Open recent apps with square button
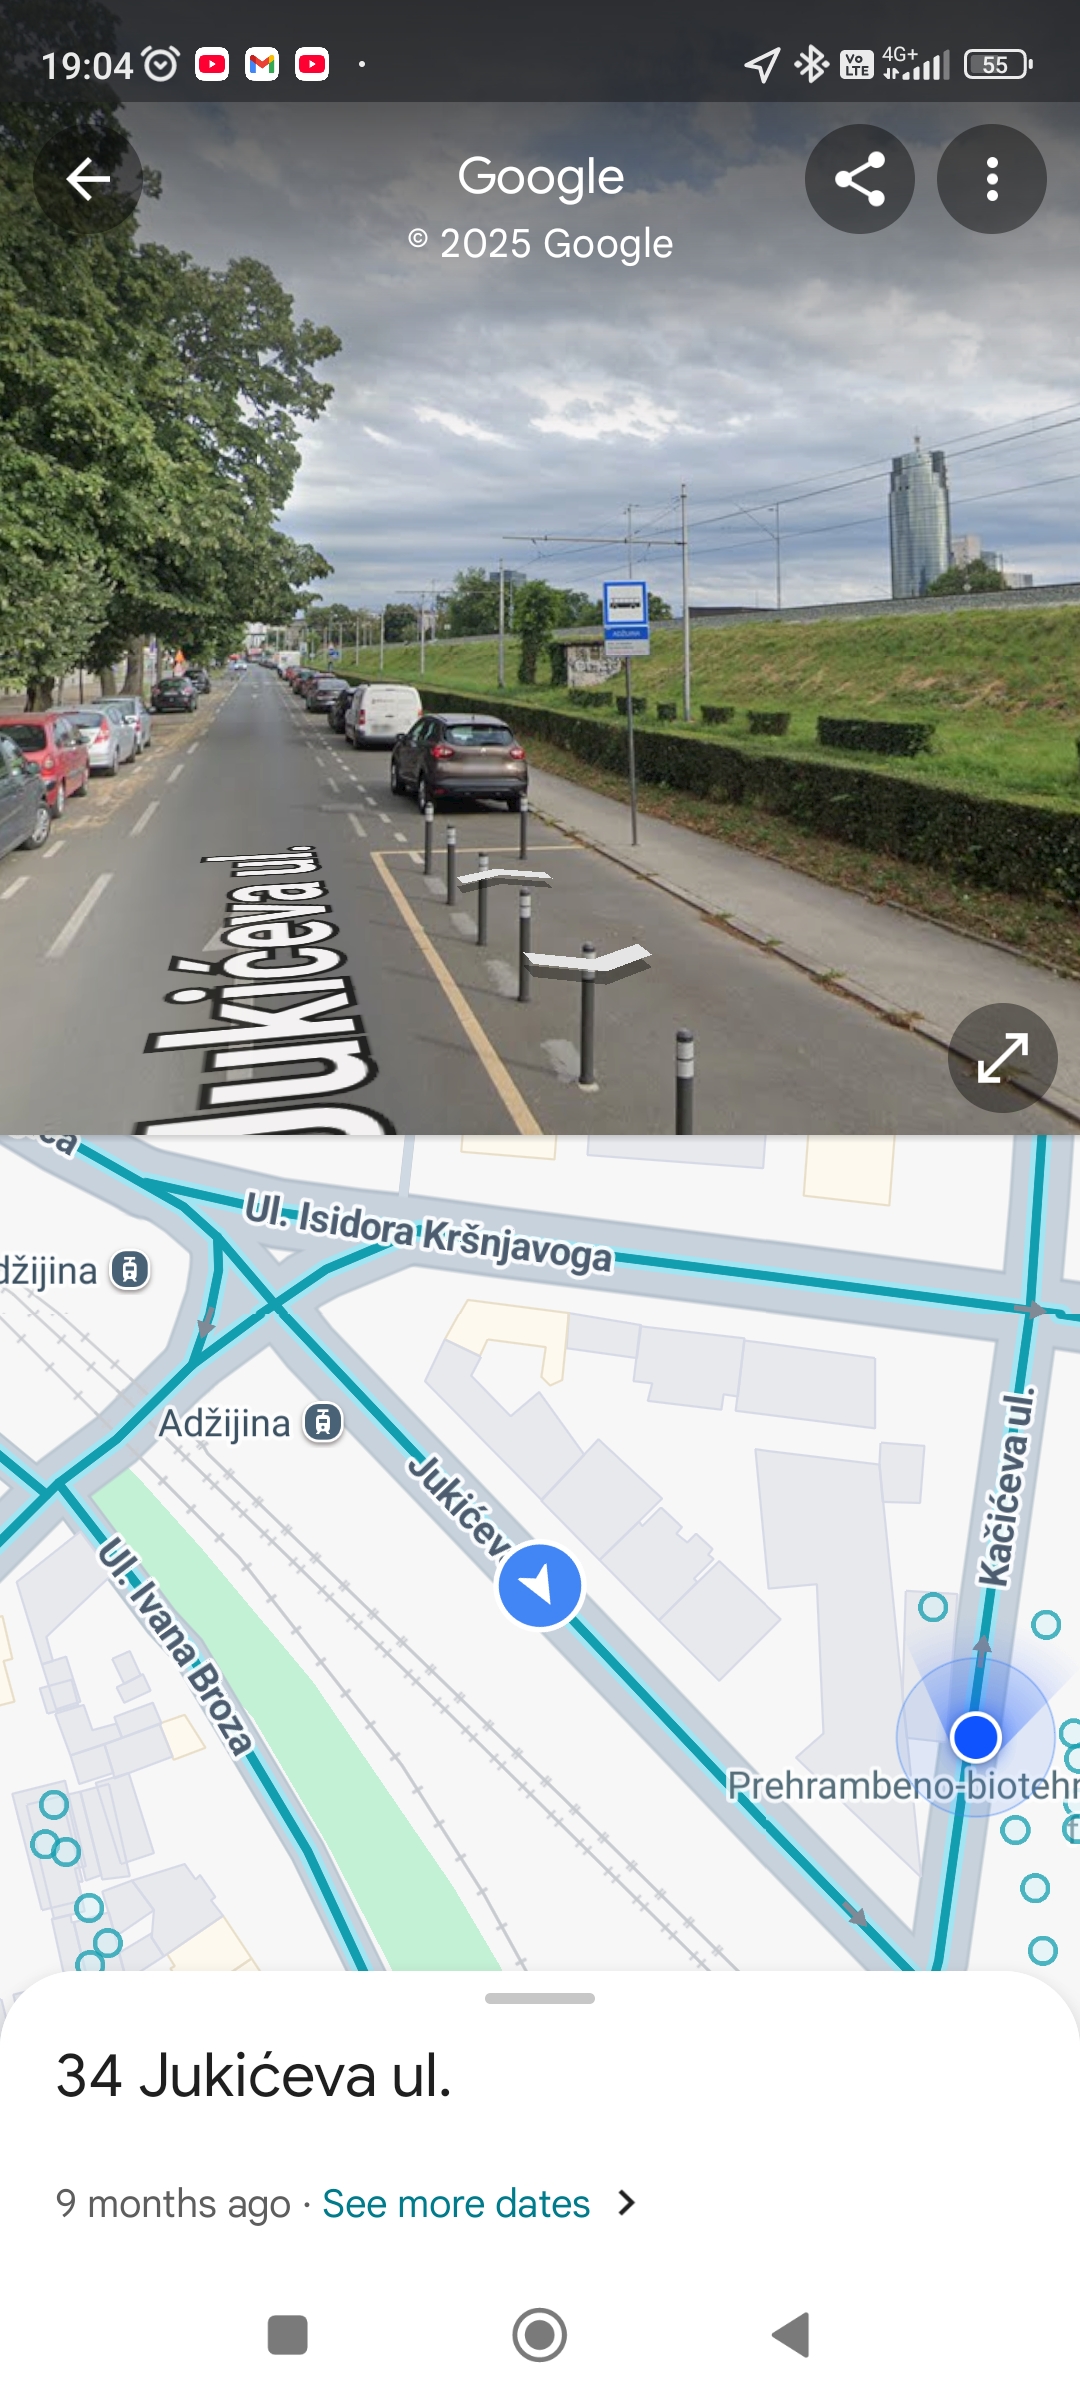 [x=288, y=2335]
